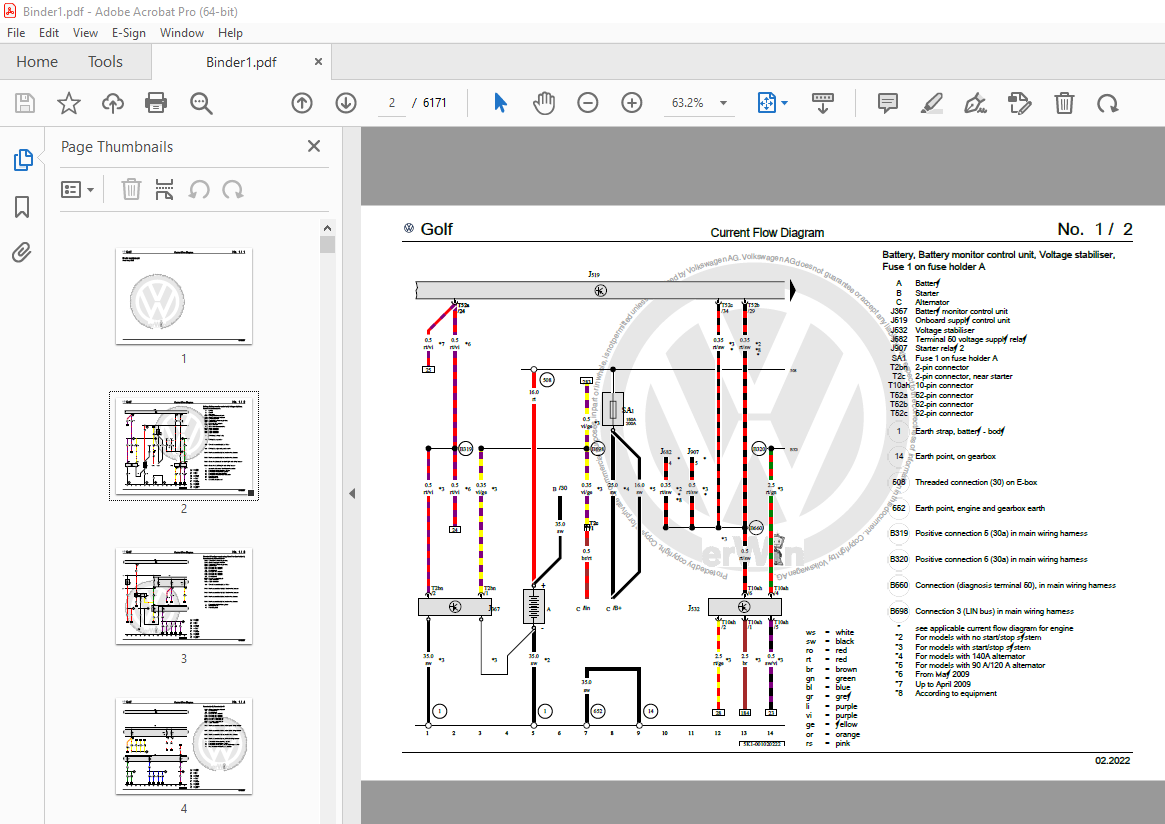Click the 'Golf' title on the page
This screenshot has width=1165, height=824.
pyautogui.click(x=436, y=229)
